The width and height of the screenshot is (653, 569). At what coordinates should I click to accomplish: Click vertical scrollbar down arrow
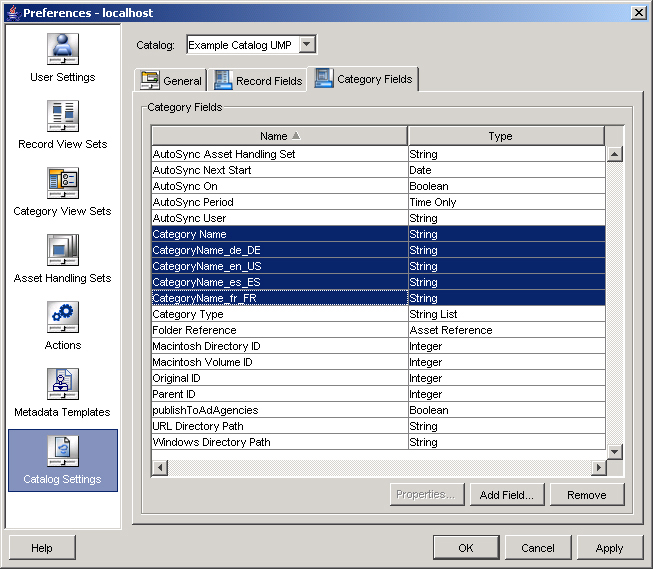click(615, 451)
